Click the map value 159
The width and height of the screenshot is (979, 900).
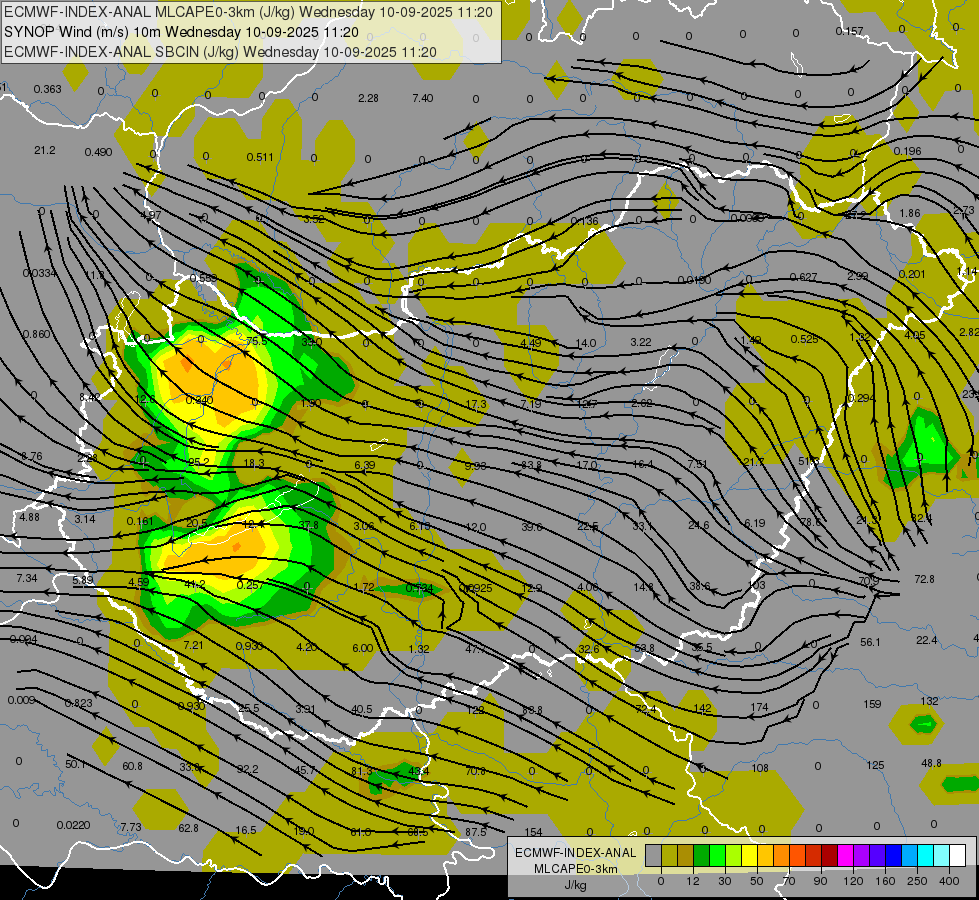[x=872, y=704]
